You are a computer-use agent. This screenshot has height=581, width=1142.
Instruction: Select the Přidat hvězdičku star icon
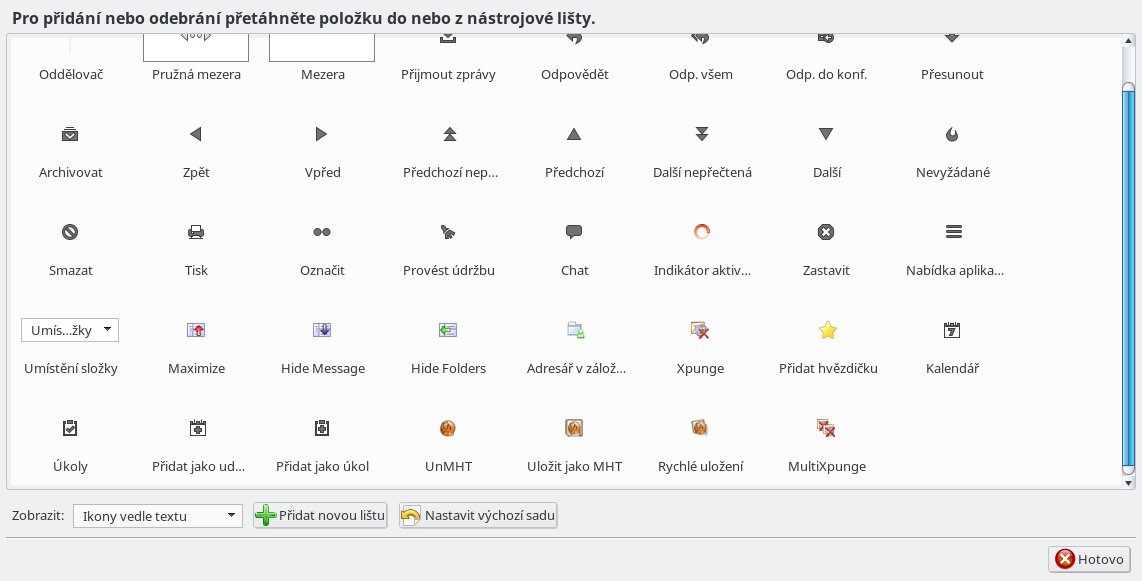[827, 331]
